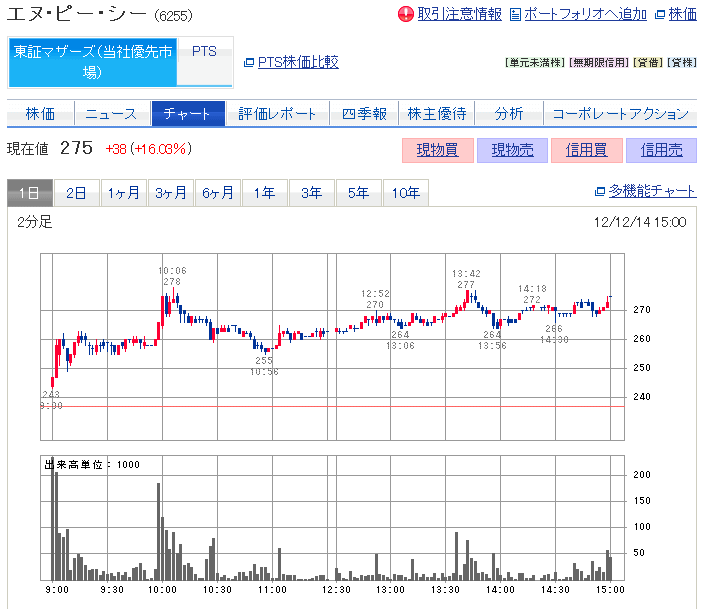Screen dimensions: 705x609
Task: Select the 2日 chart period
Action: tap(76, 193)
